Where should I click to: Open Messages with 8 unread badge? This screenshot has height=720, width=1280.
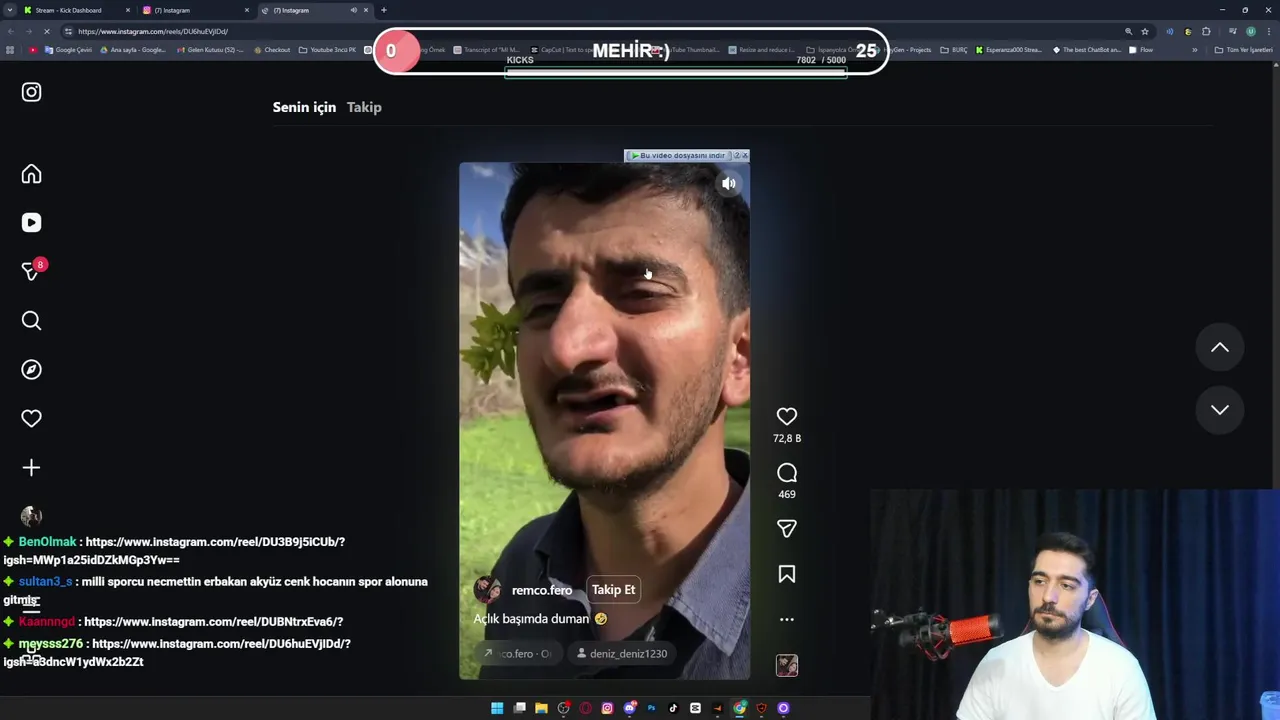33,271
